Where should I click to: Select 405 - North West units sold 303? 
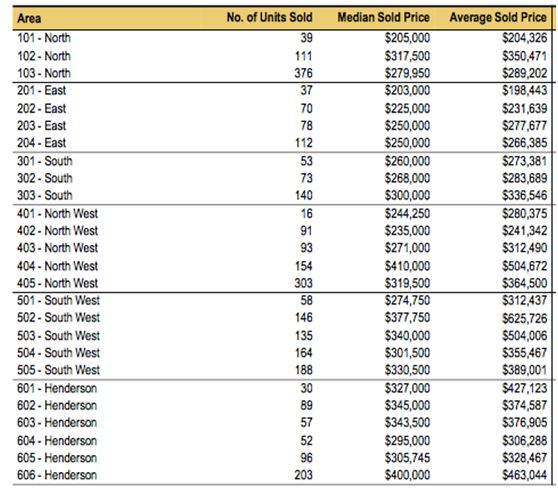(303, 283)
